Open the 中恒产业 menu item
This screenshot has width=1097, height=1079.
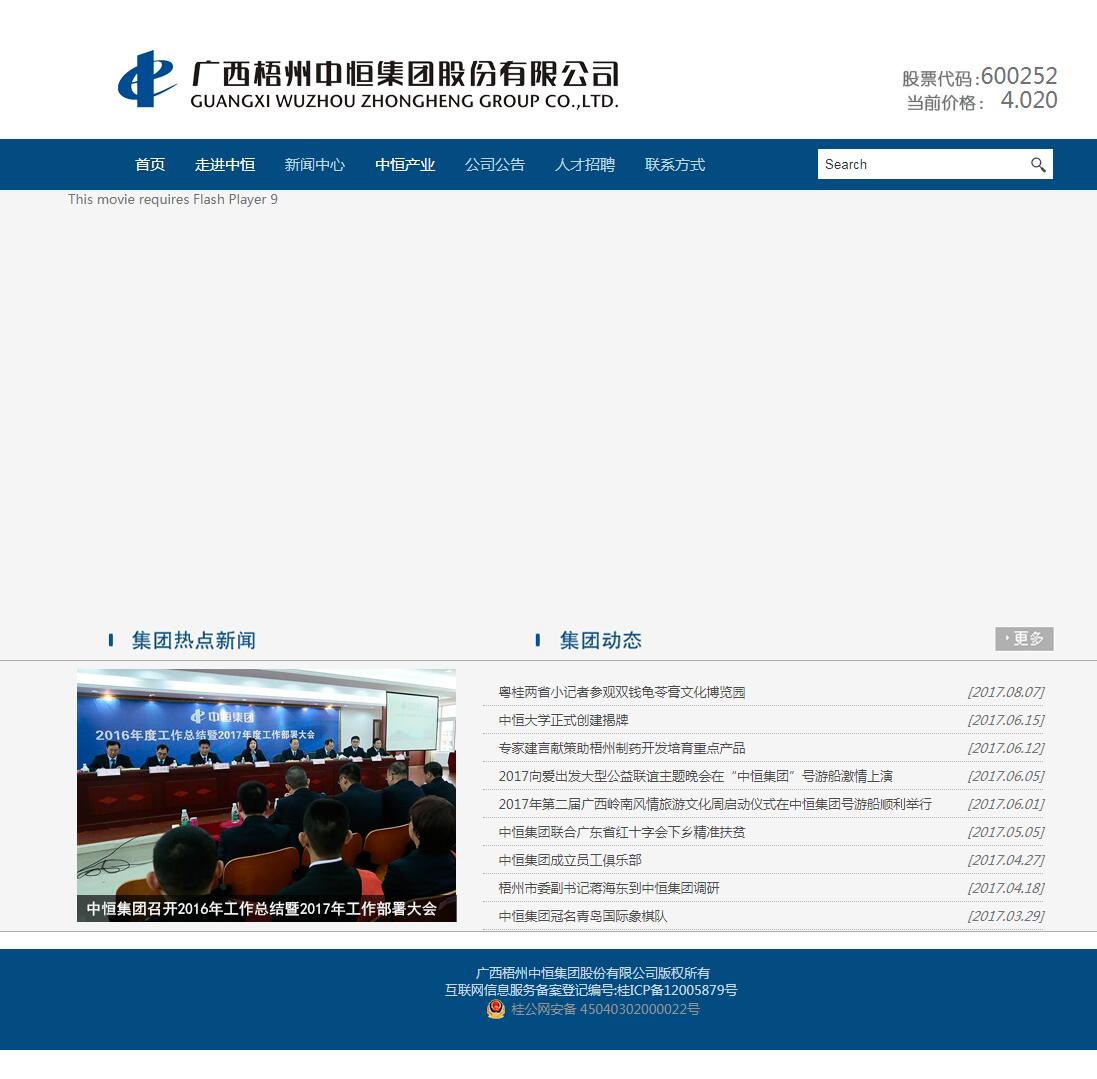tap(404, 164)
